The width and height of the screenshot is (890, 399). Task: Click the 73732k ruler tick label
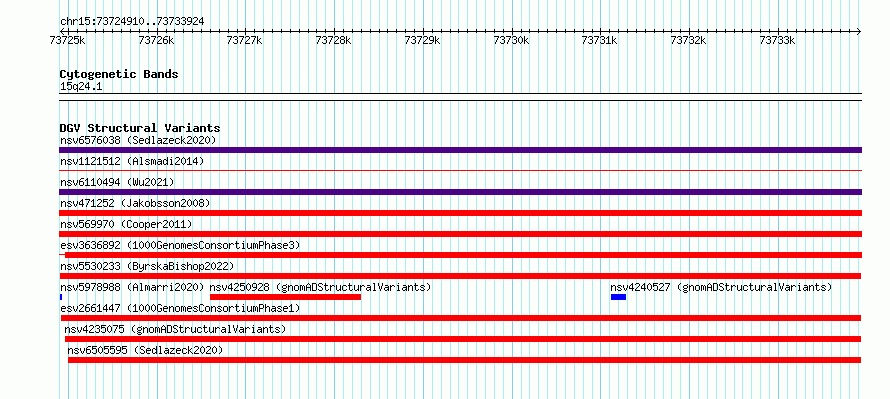click(689, 40)
